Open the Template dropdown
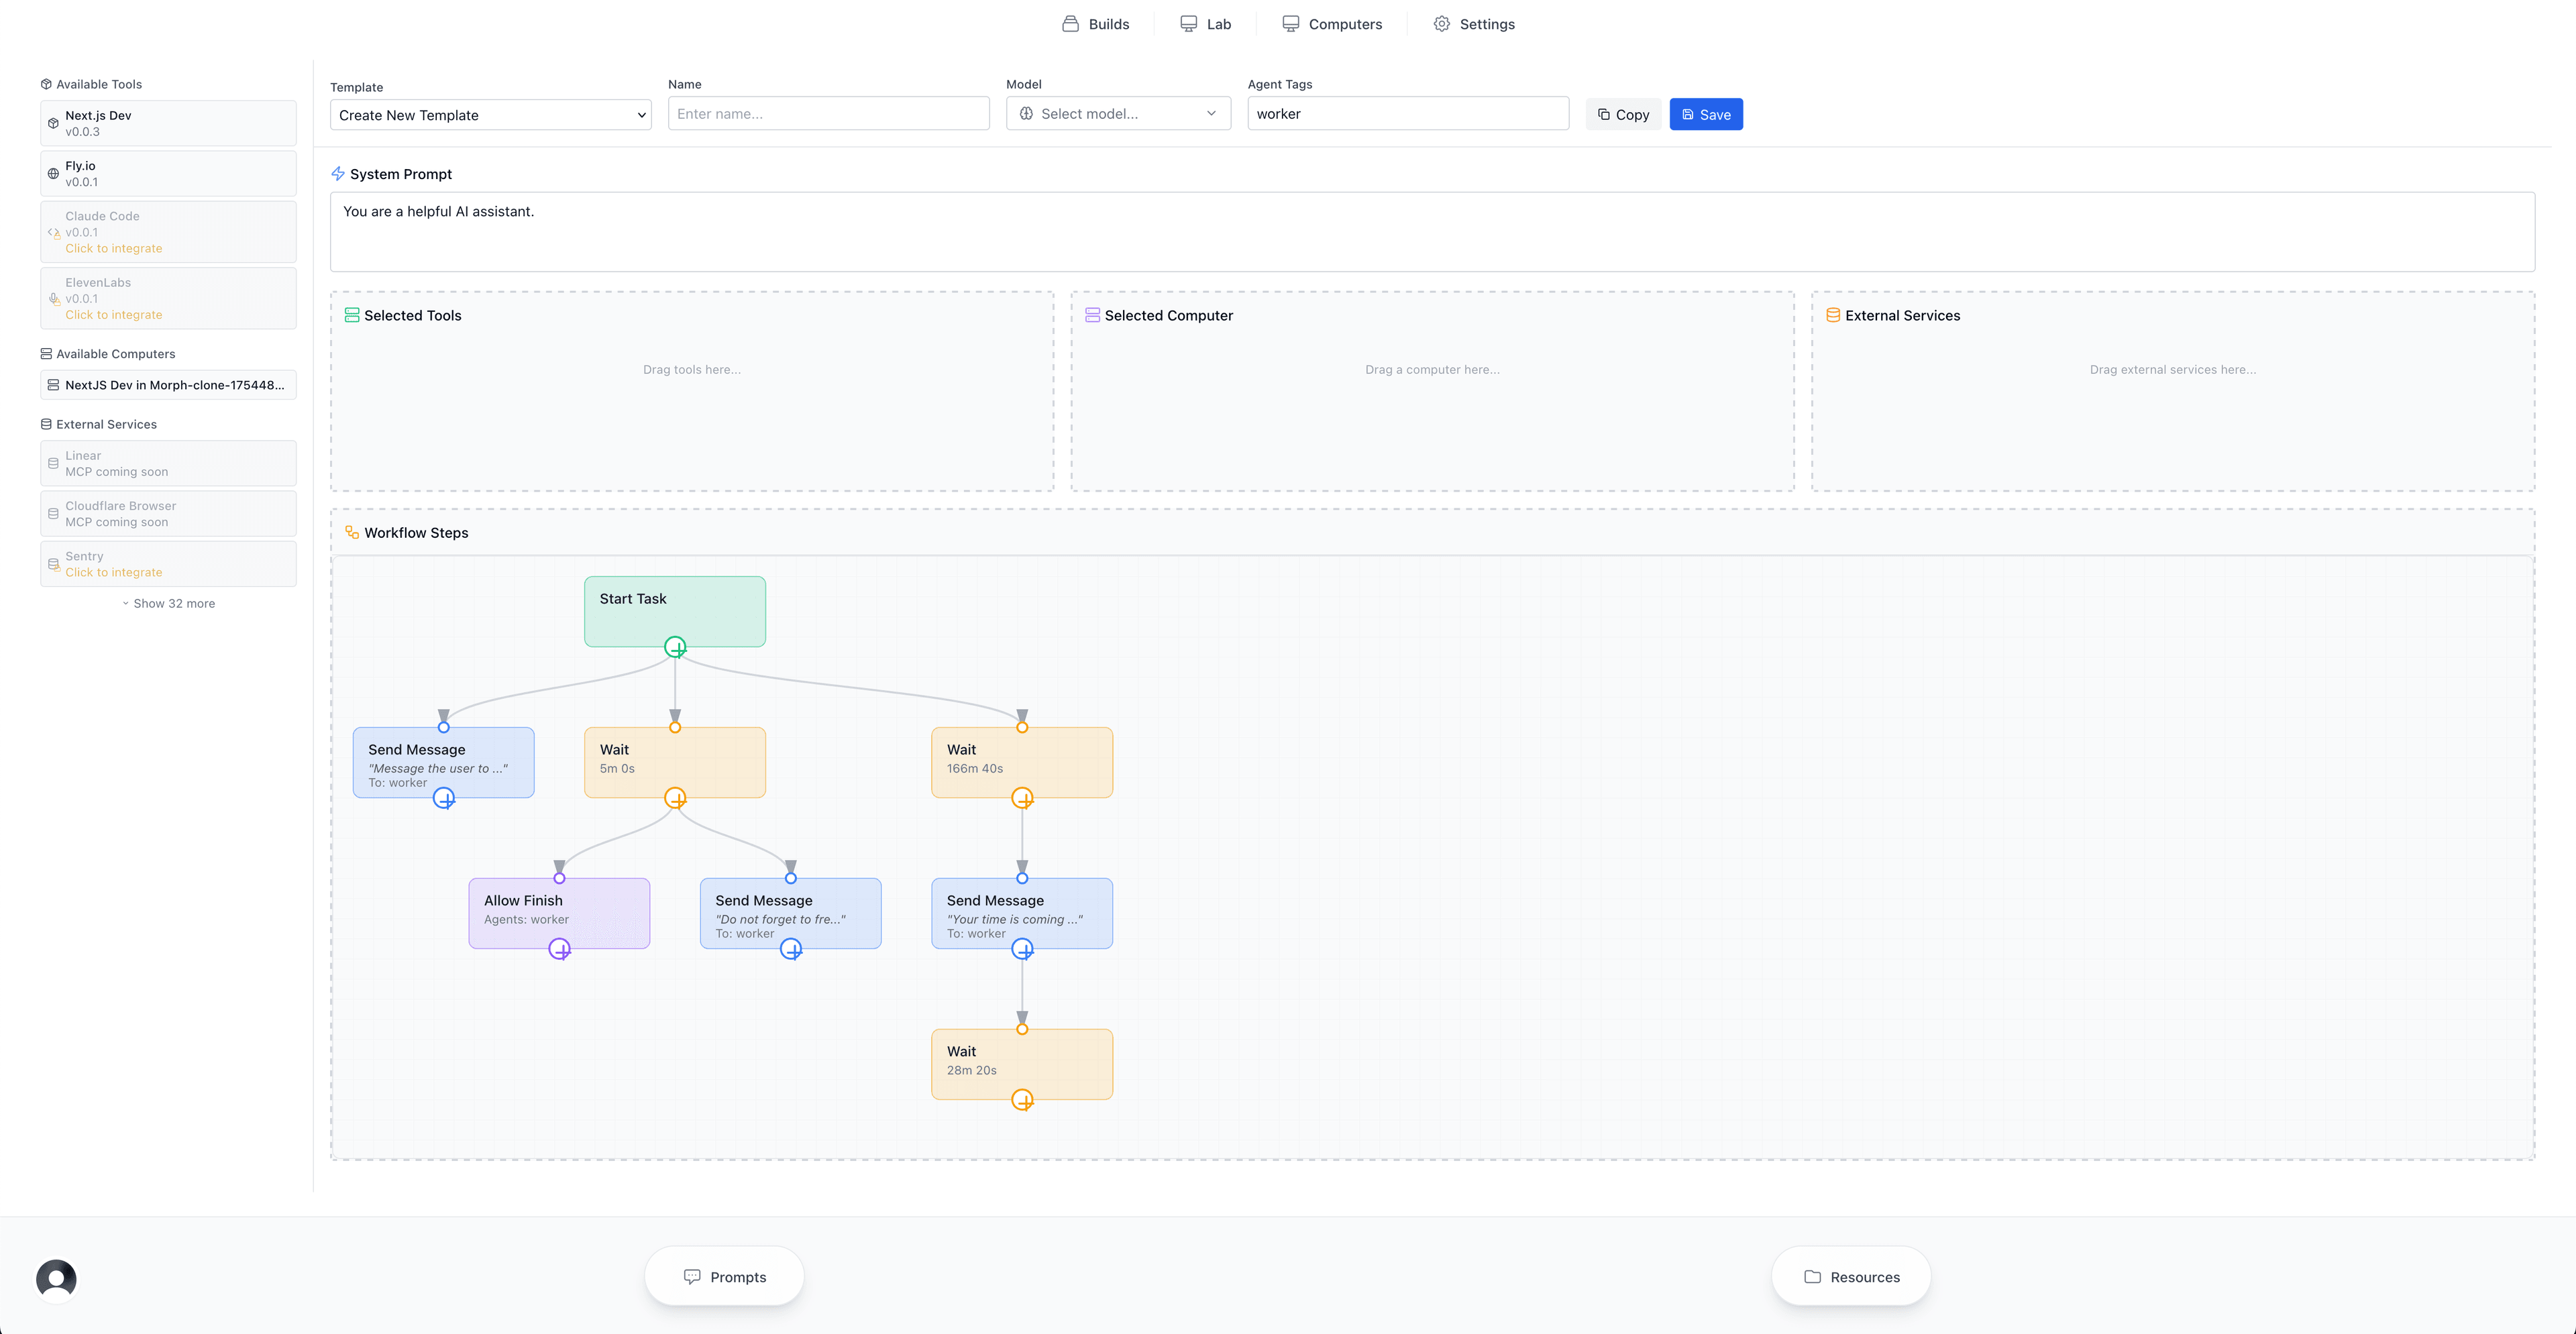 pyautogui.click(x=490, y=115)
